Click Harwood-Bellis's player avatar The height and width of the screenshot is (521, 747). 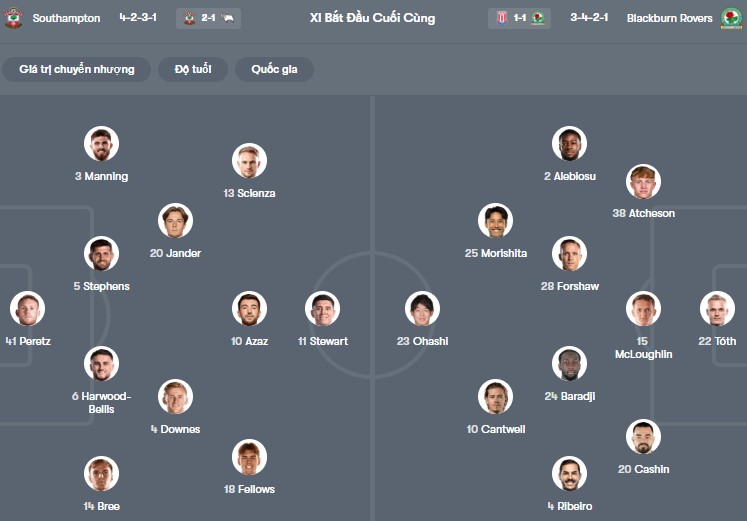click(101, 364)
